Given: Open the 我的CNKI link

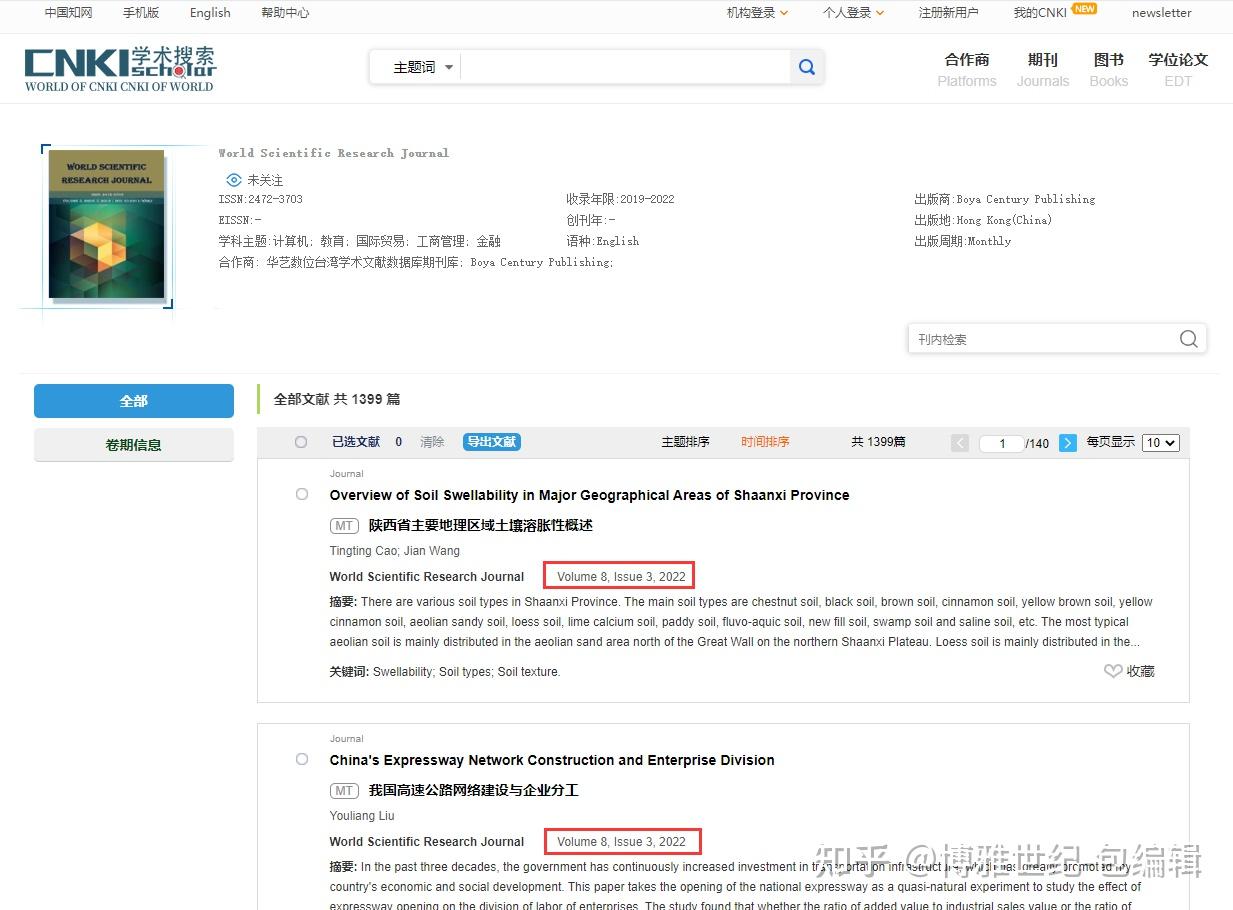Looking at the screenshot, I should 1040,13.
